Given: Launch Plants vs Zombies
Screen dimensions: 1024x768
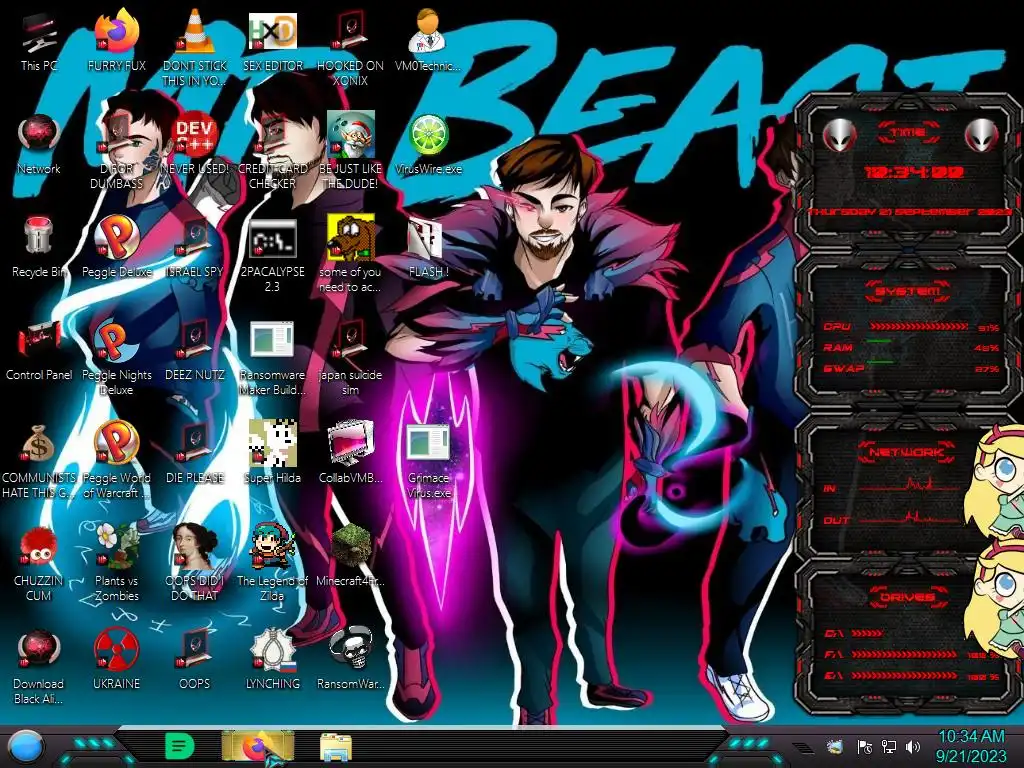Looking at the screenshot, I should click(x=116, y=563).
